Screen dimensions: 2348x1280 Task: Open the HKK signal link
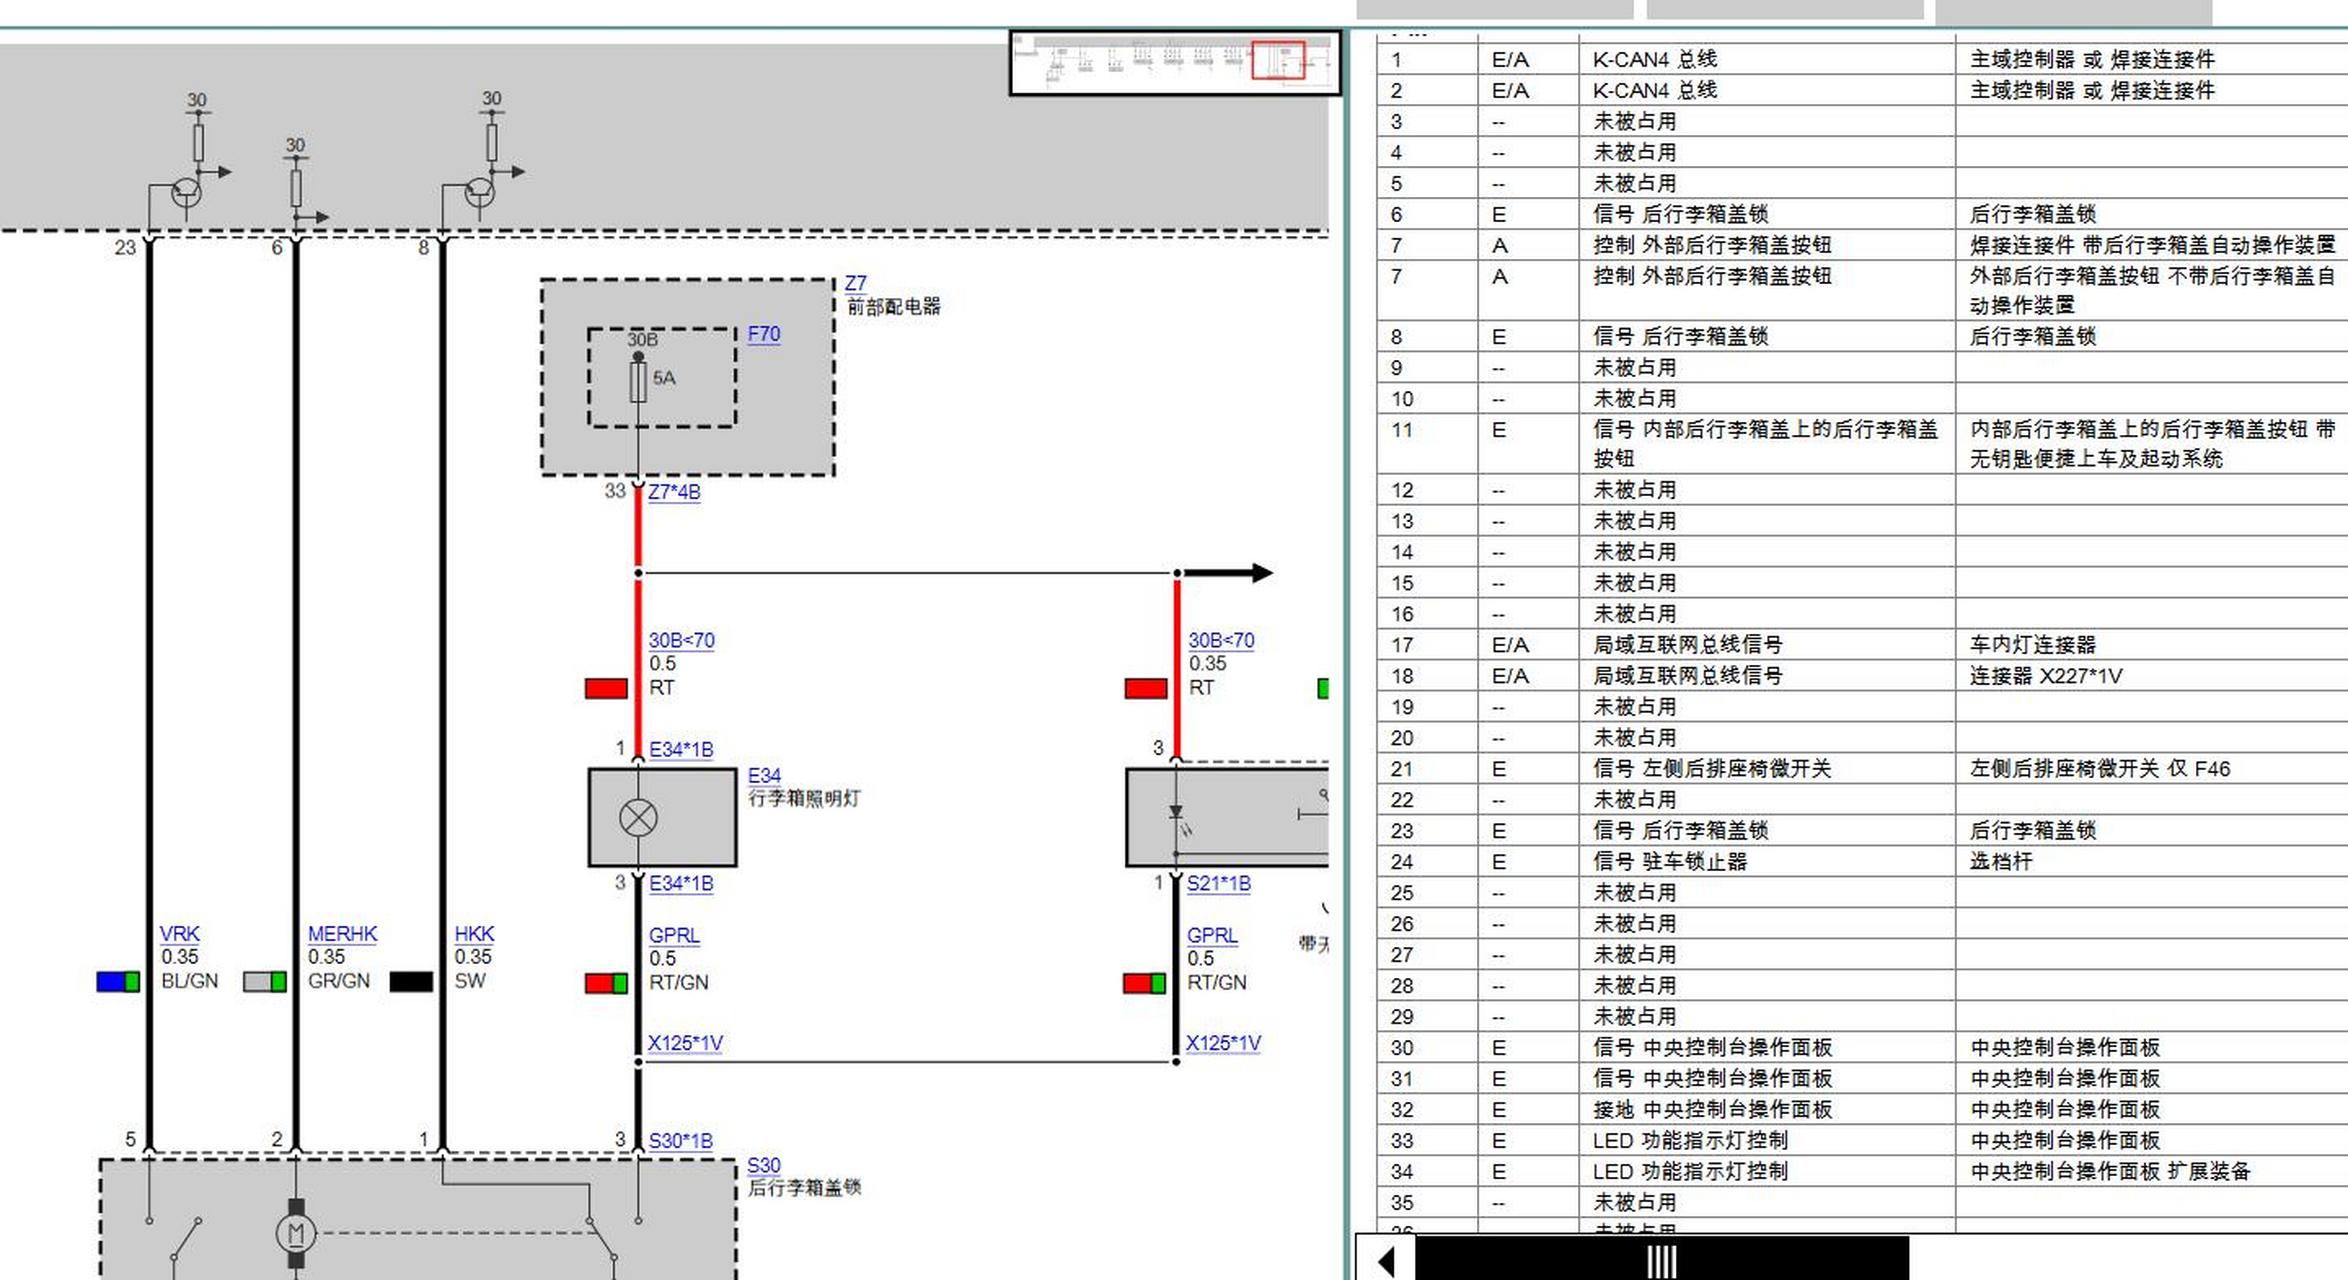[x=474, y=933]
